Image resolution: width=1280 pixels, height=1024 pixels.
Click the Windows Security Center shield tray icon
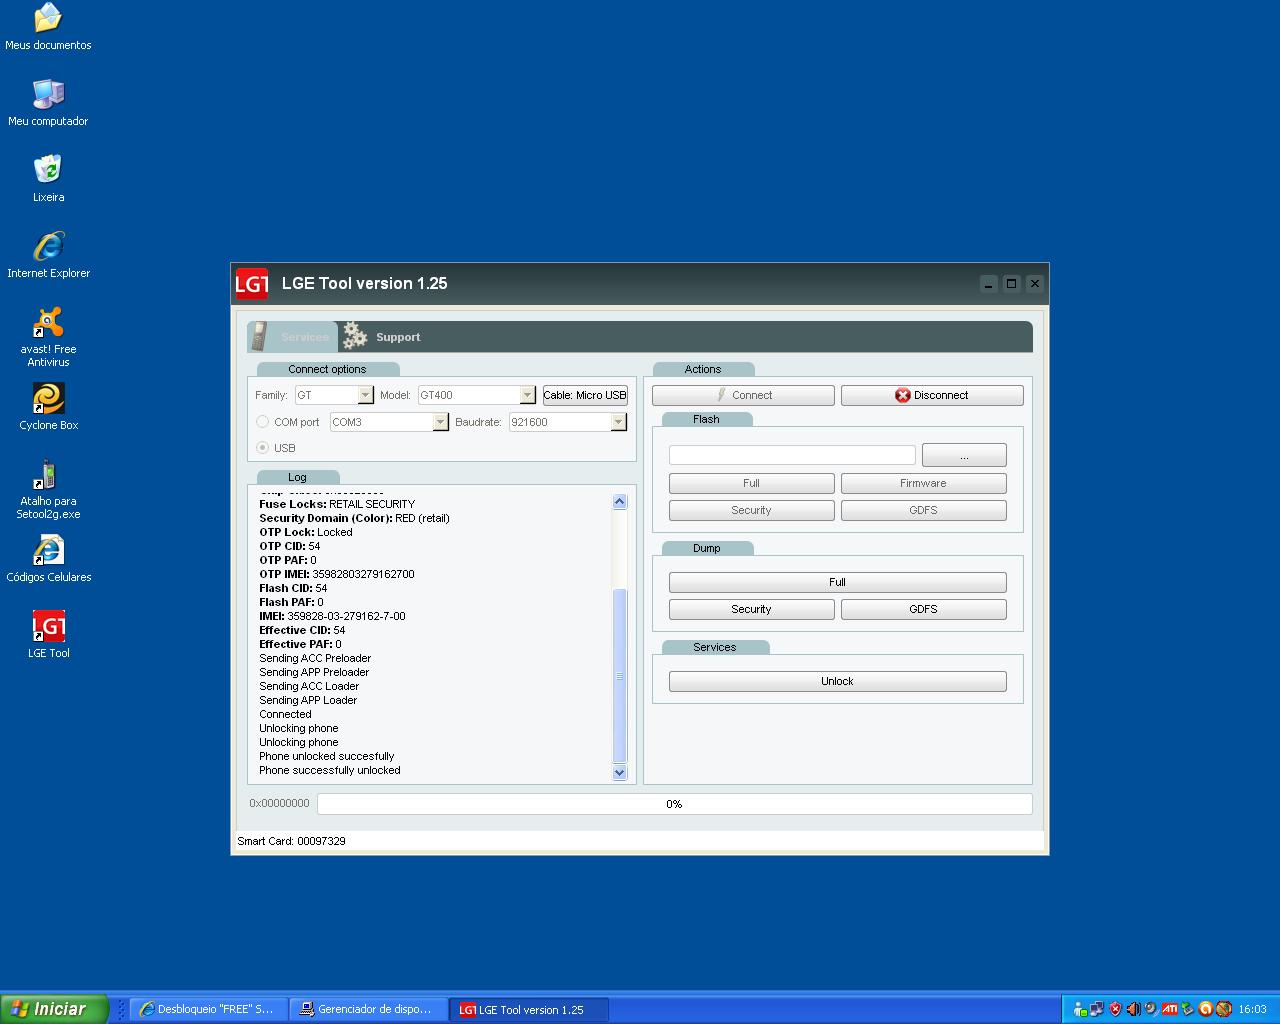[x=1115, y=1009]
